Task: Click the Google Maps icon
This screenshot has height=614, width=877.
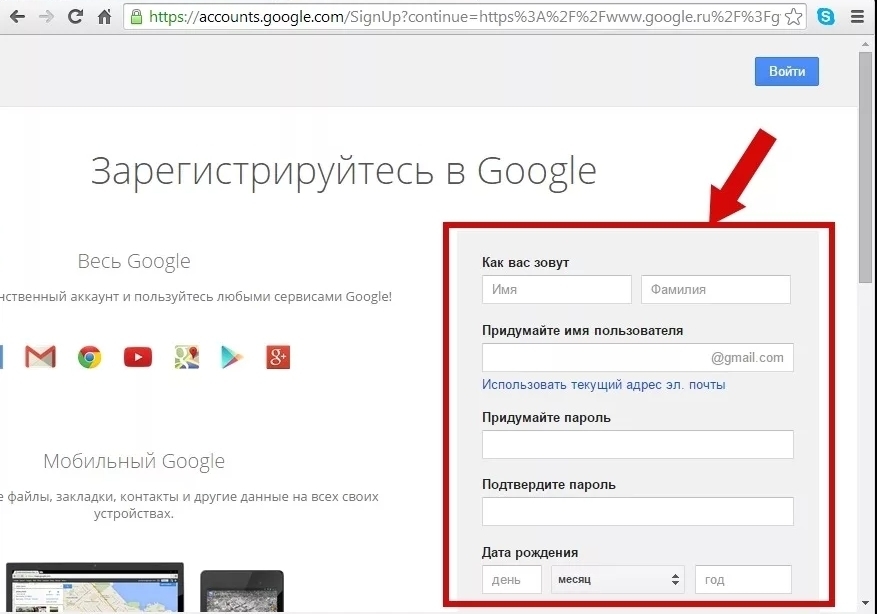Action: coord(185,356)
